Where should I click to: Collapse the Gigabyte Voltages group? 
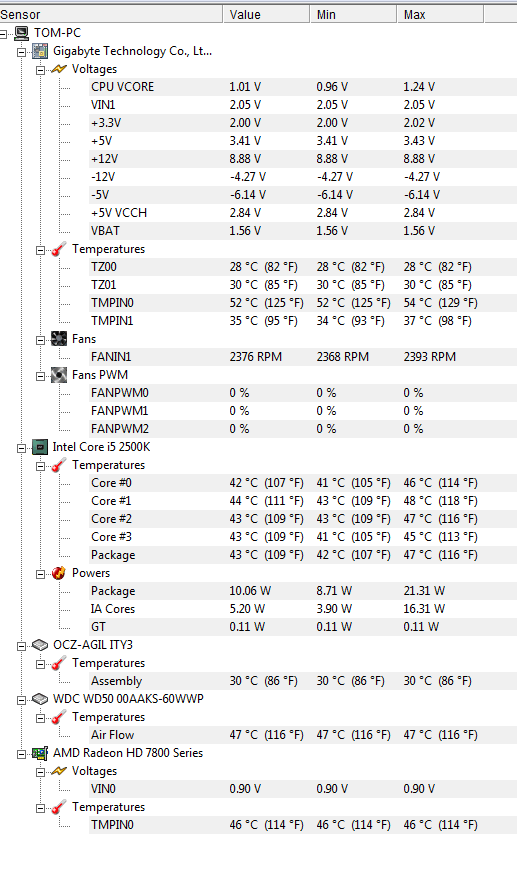point(41,71)
